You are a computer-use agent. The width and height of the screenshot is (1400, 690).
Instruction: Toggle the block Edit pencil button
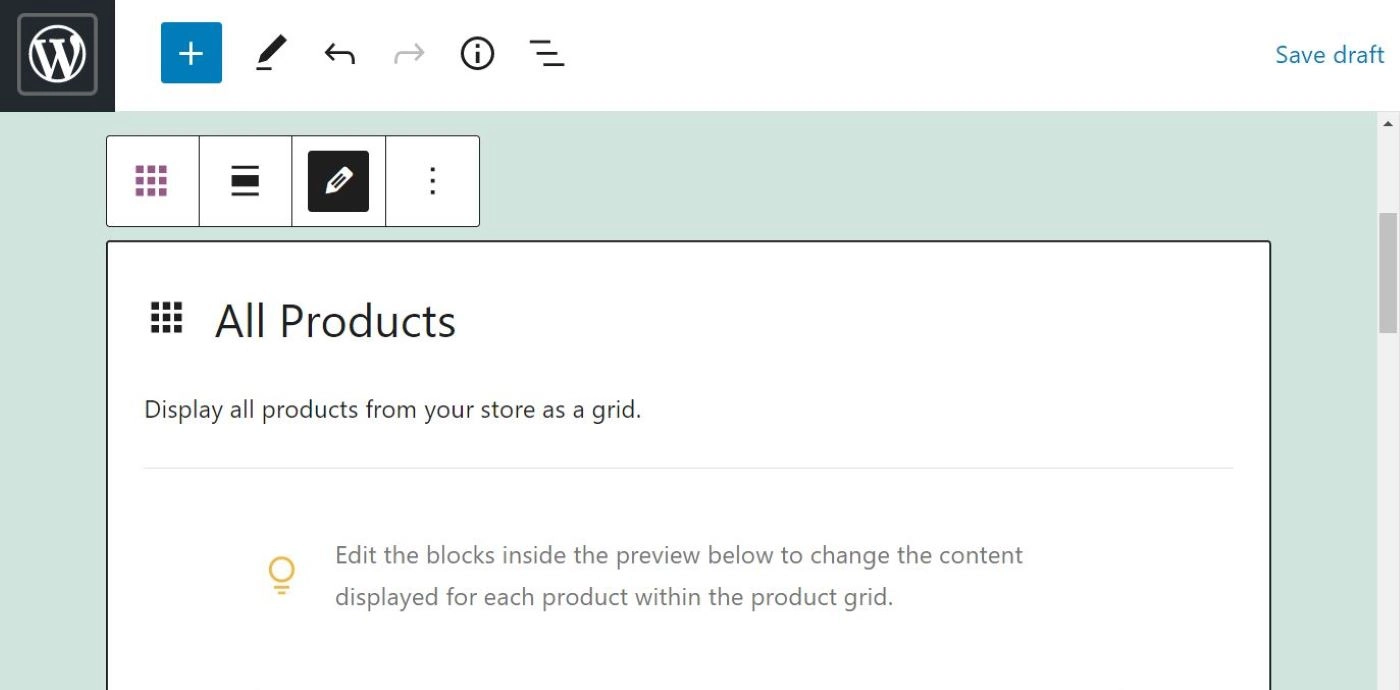click(x=338, y=181)
